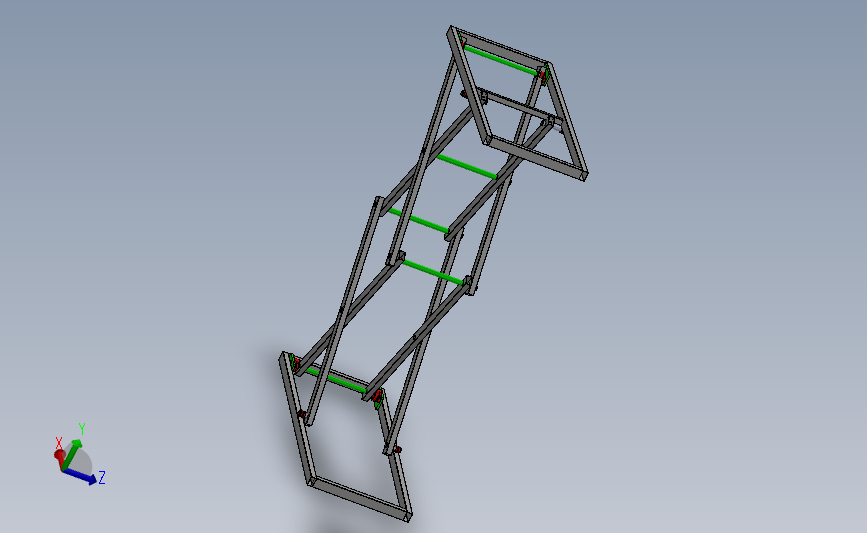Select the topmost green rod in the upper frame
Viewport: 867px width, 533px height.
pyautogui.click(x=500, y=60)
